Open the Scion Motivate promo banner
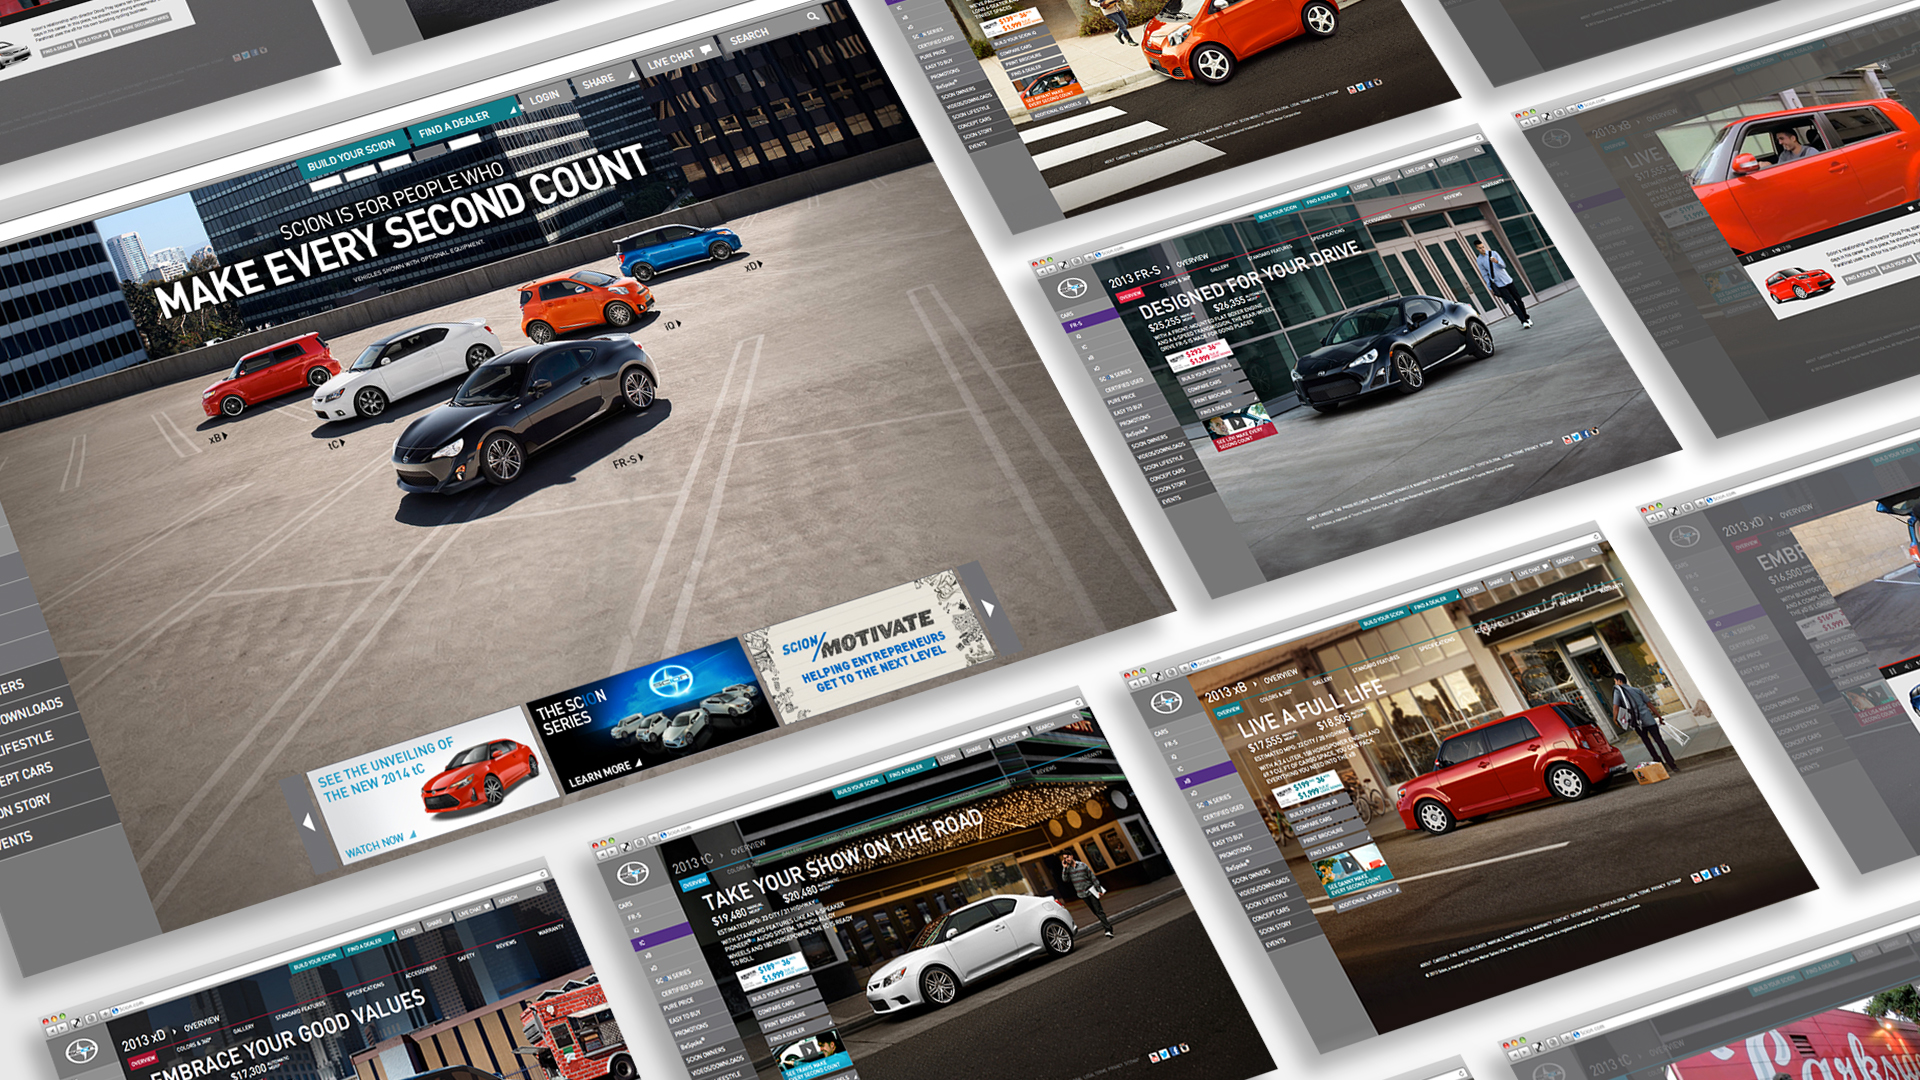This screenshot has height=1080, width=1920. [870, 645]
